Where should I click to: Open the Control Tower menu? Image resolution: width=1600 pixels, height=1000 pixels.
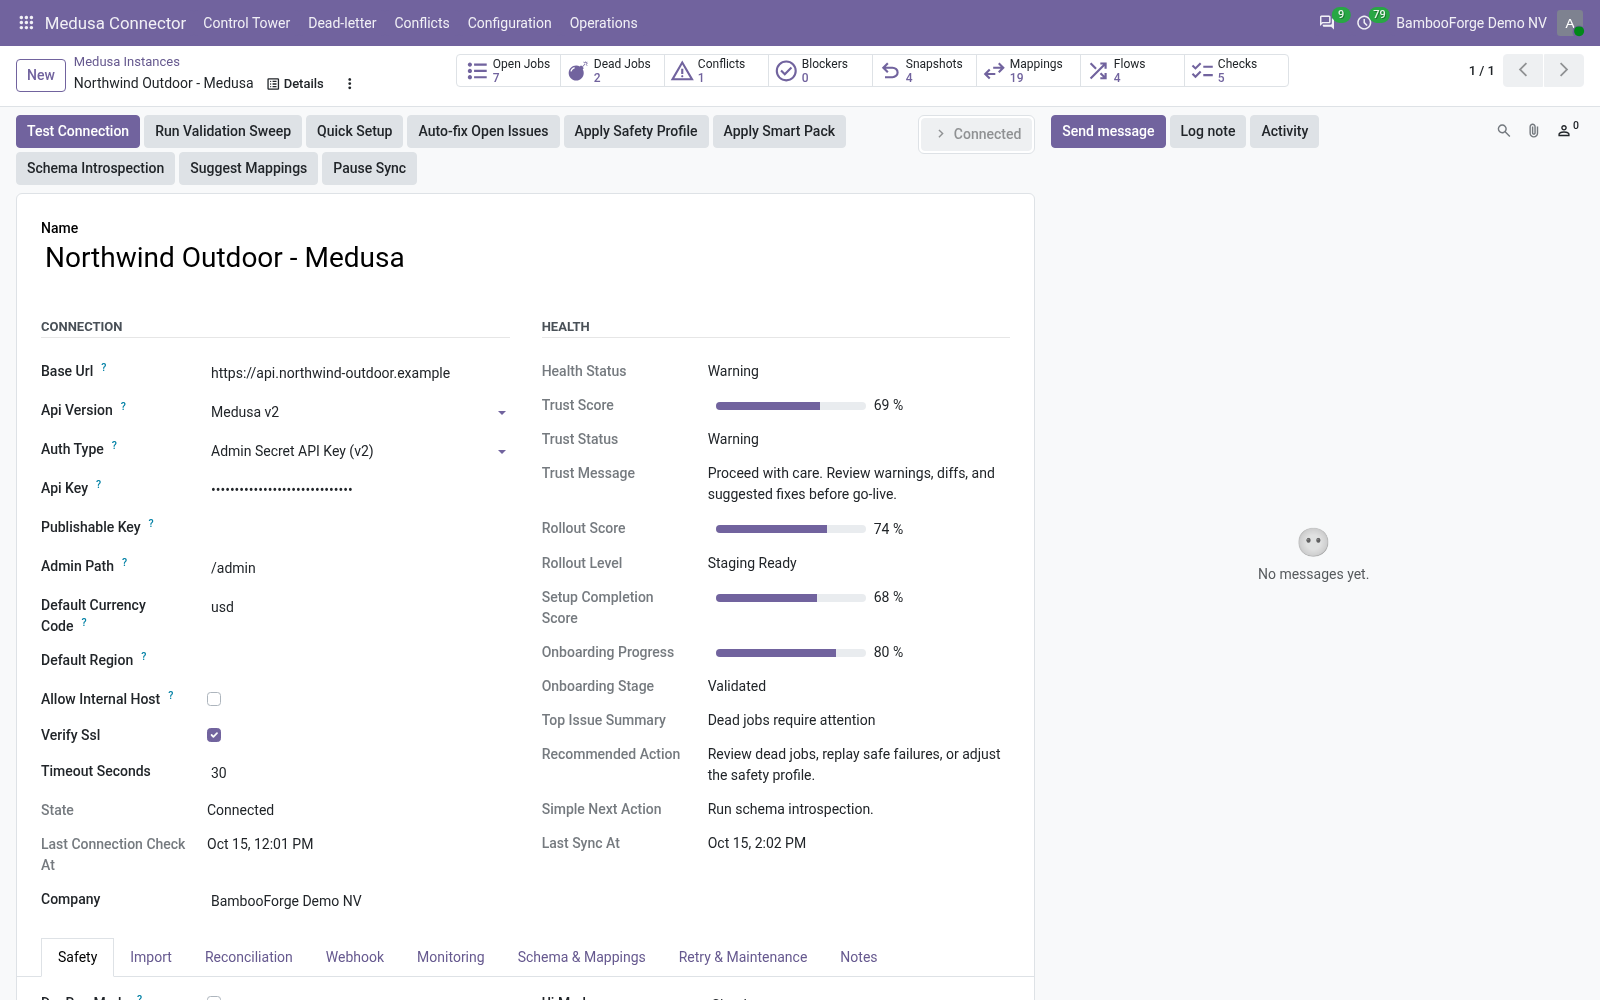246,23
